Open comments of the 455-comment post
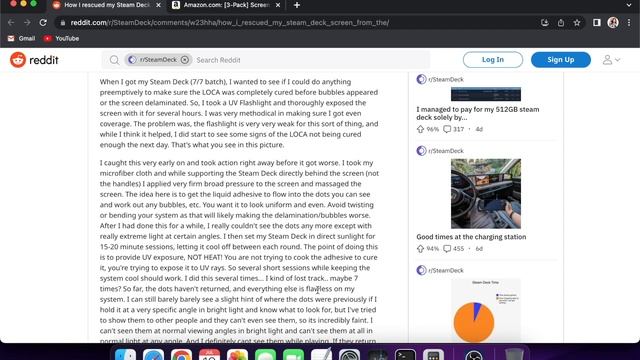 tap(453, 249)
